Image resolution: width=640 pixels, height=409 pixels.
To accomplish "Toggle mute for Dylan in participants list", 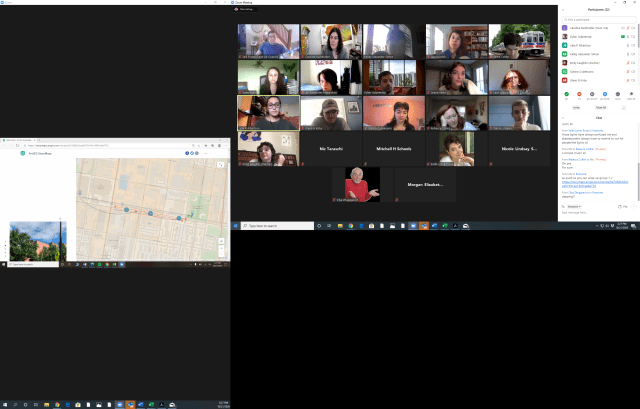I will coord(626,36).
